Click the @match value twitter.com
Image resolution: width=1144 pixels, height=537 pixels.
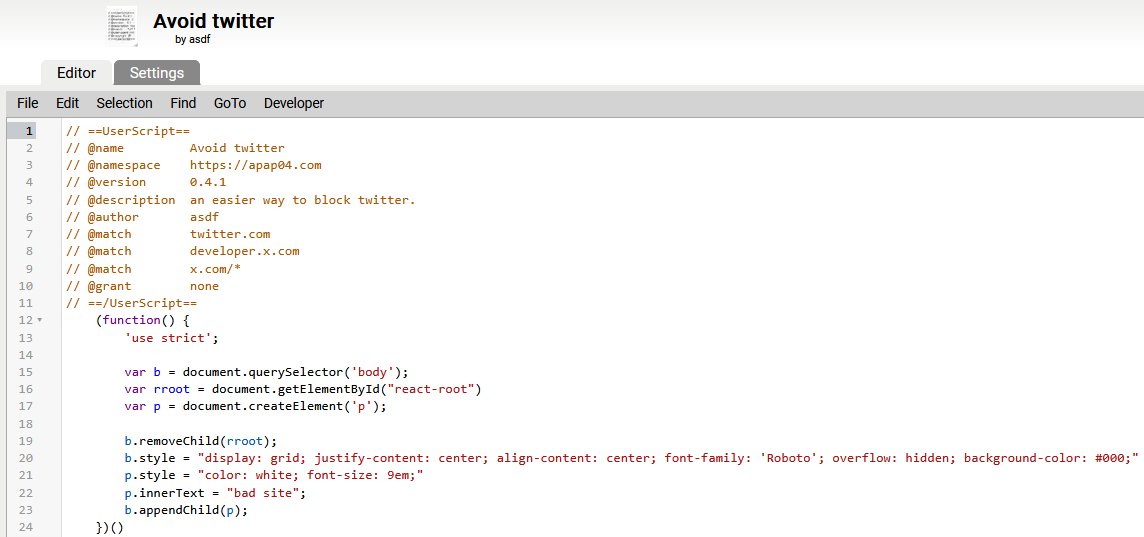[230, 234]
